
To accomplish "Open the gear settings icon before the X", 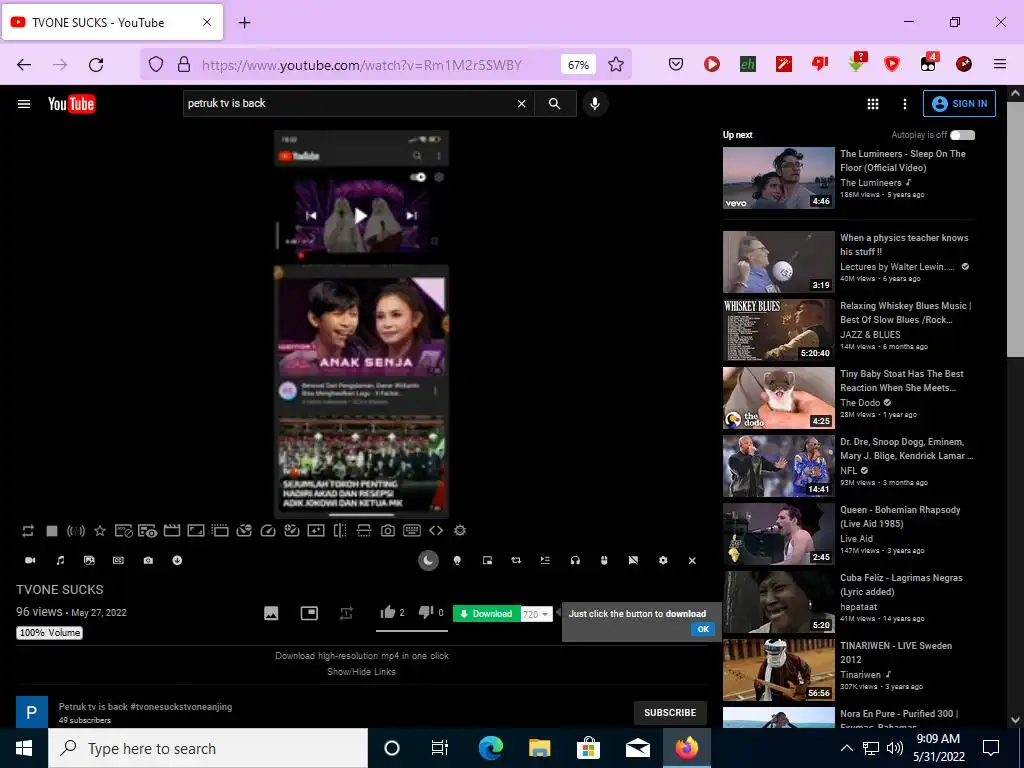I will pyautogui.click(x=663, y=560).
